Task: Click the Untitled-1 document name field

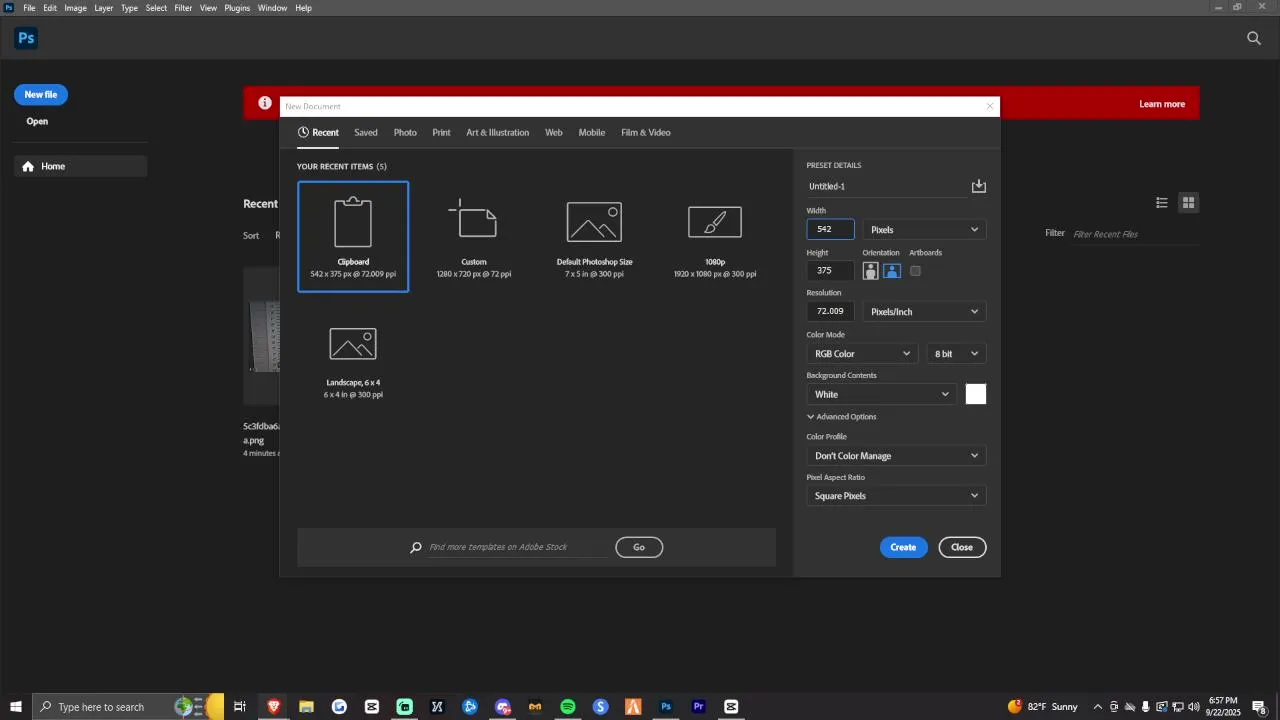Action: click(x=886, y=186)
